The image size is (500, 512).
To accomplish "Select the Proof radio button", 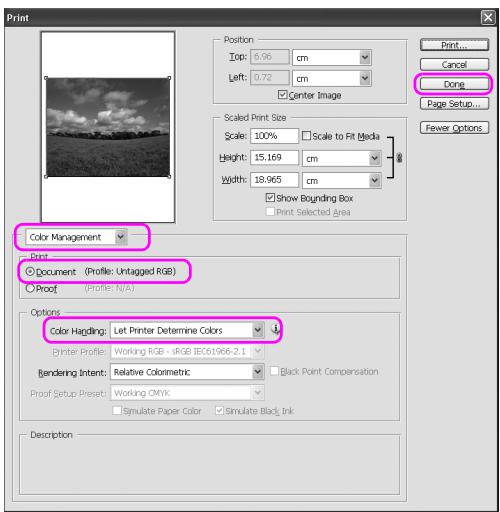I will tap(30, 288).
